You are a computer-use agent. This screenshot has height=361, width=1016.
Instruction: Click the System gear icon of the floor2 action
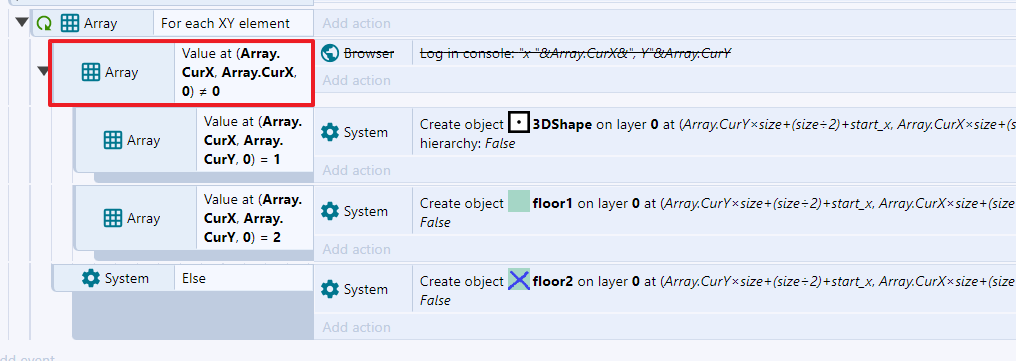point(330,289)
